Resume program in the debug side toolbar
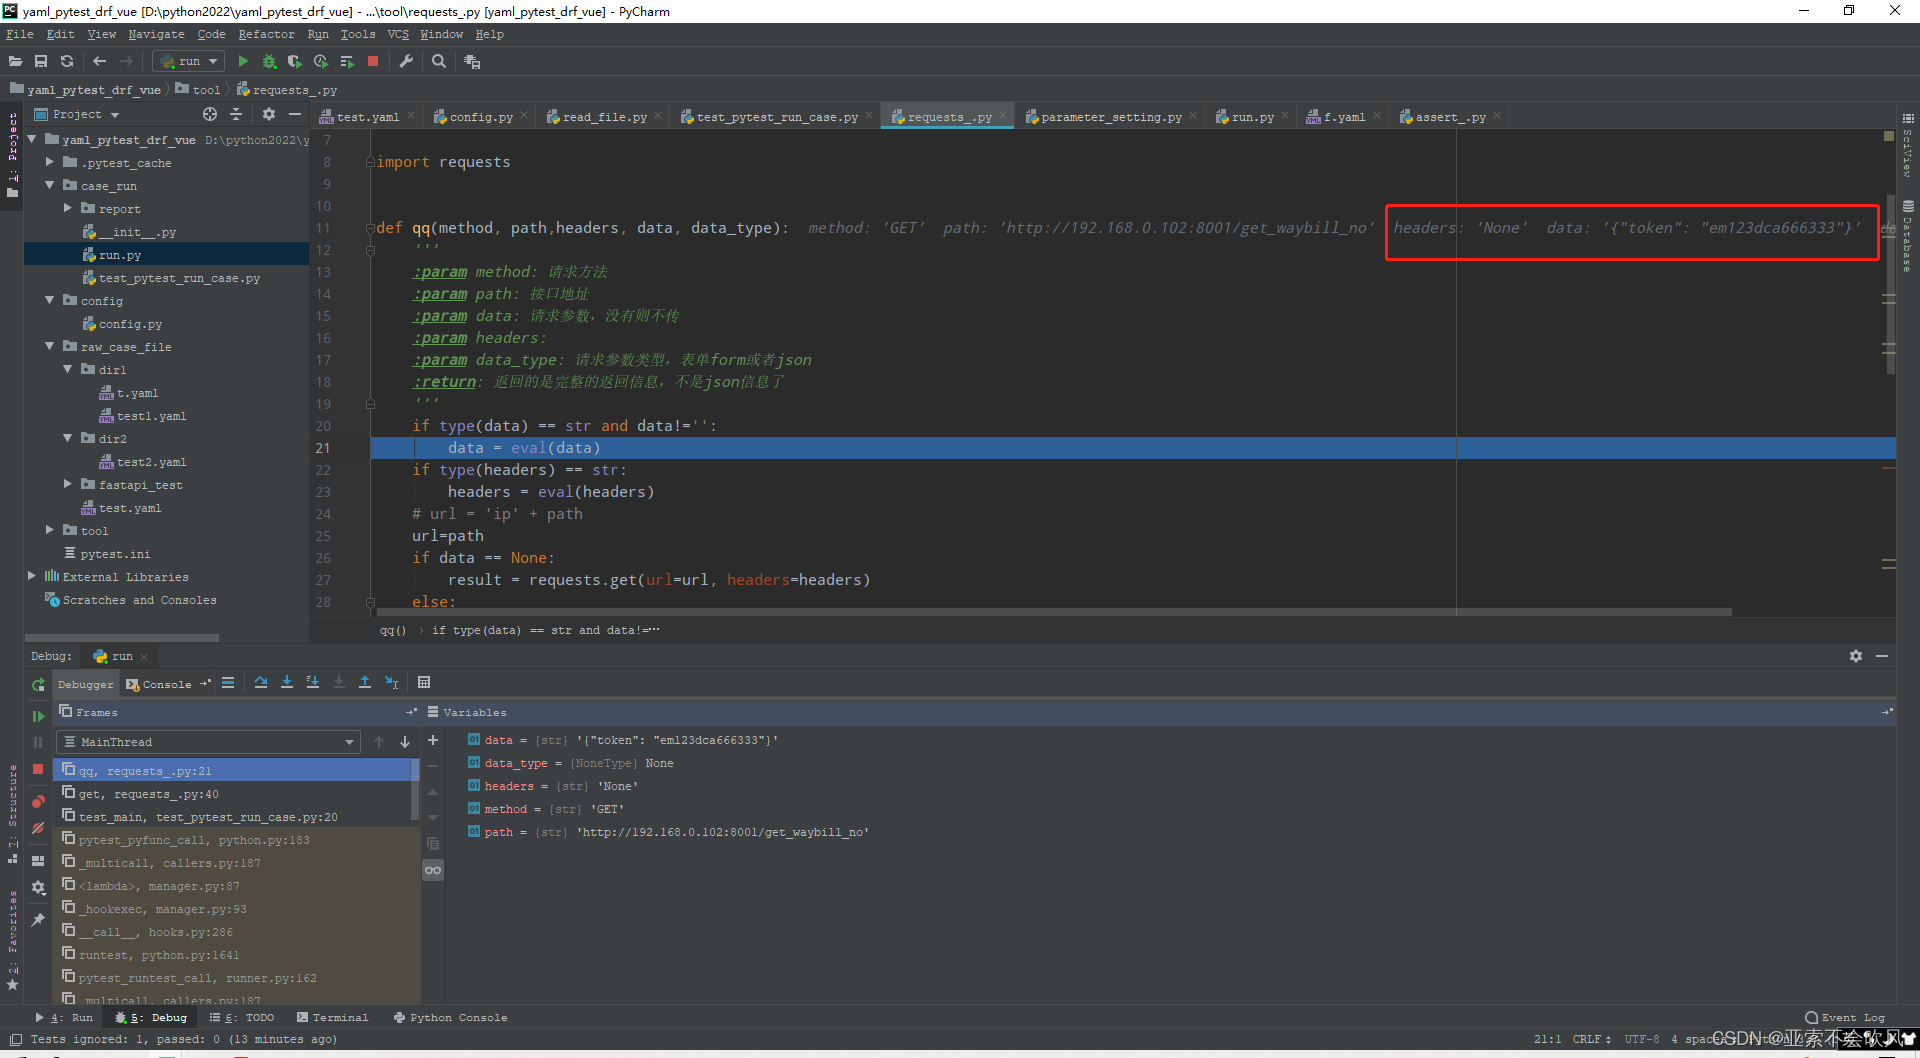Viewport: 1920px width, 1058px height. coord(38,716)
